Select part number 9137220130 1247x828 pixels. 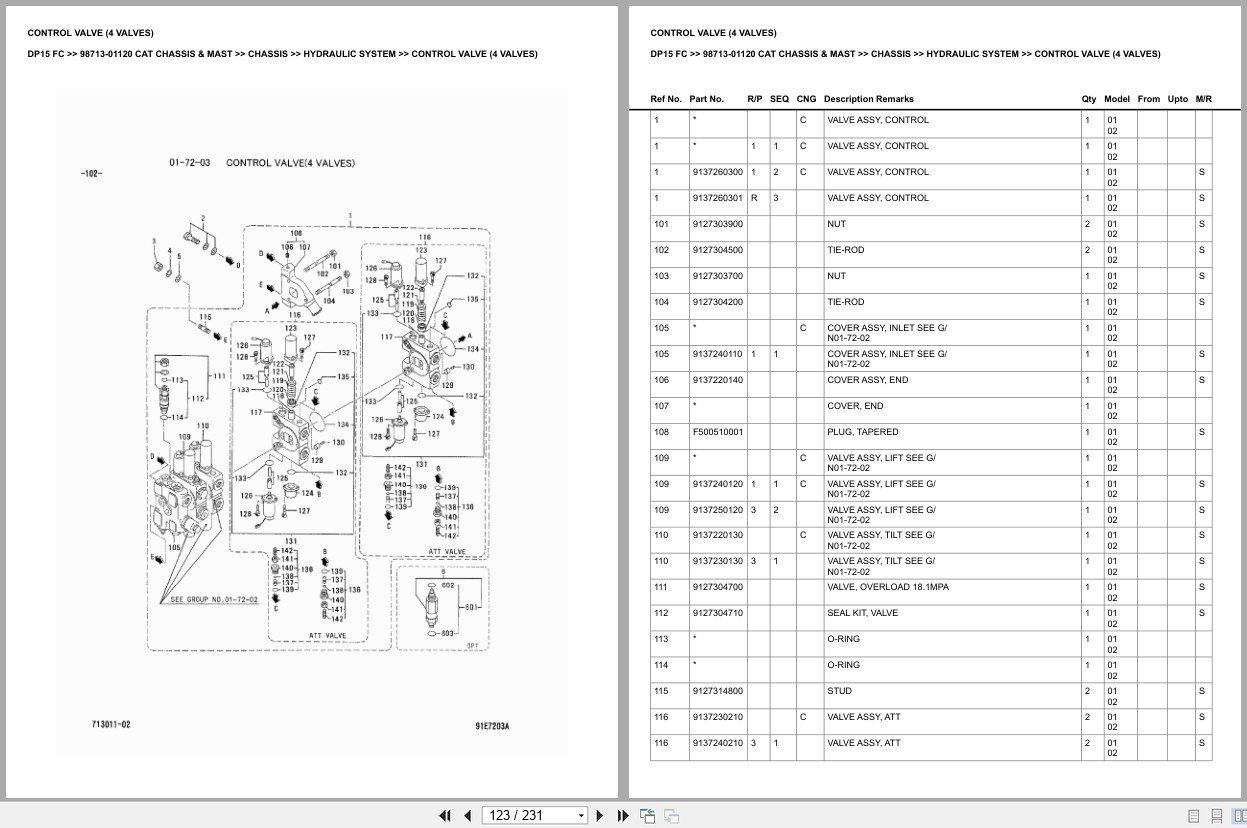tap(718, 536)
